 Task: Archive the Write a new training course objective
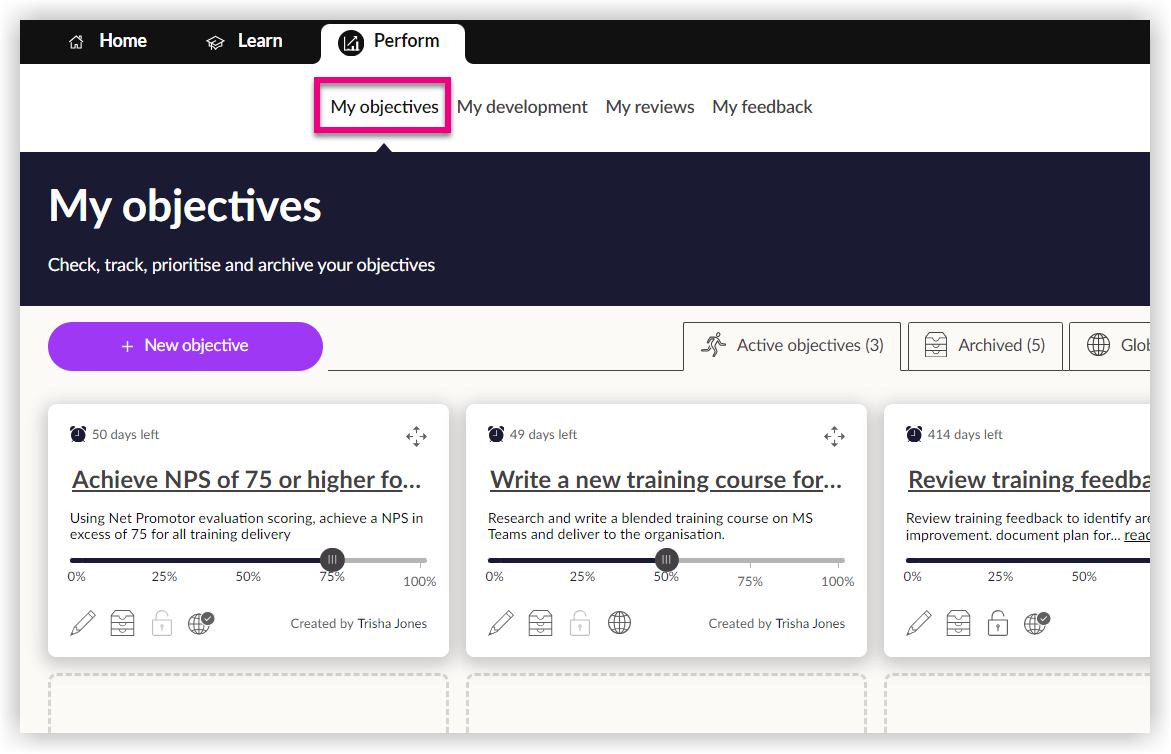pyautogui.click(x=540, y=623)
